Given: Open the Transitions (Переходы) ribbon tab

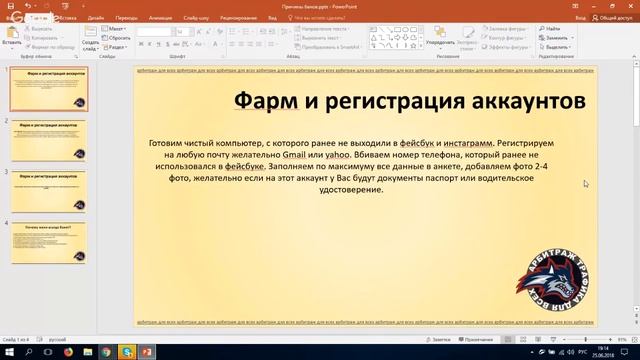Looking at the screenshot, I should [x=126, y=18].
